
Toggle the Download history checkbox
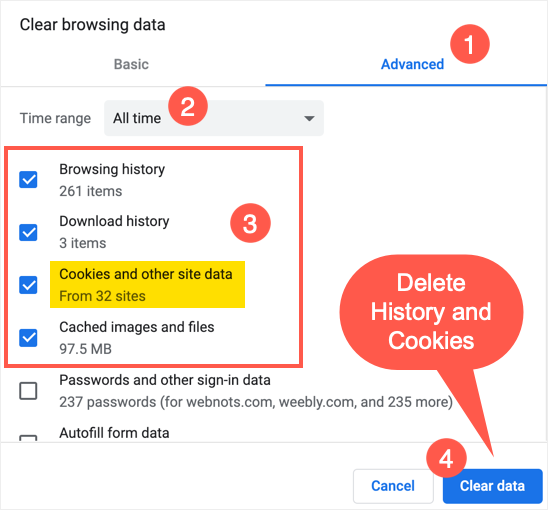click(x=28, y=232)
